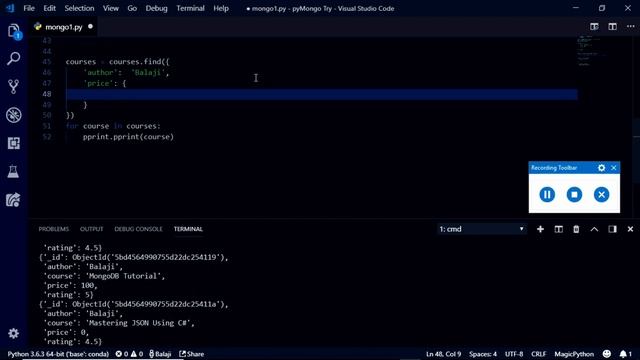
Task: Switch to the DEBUG CONSOLE tab
Action: [138, 229]
